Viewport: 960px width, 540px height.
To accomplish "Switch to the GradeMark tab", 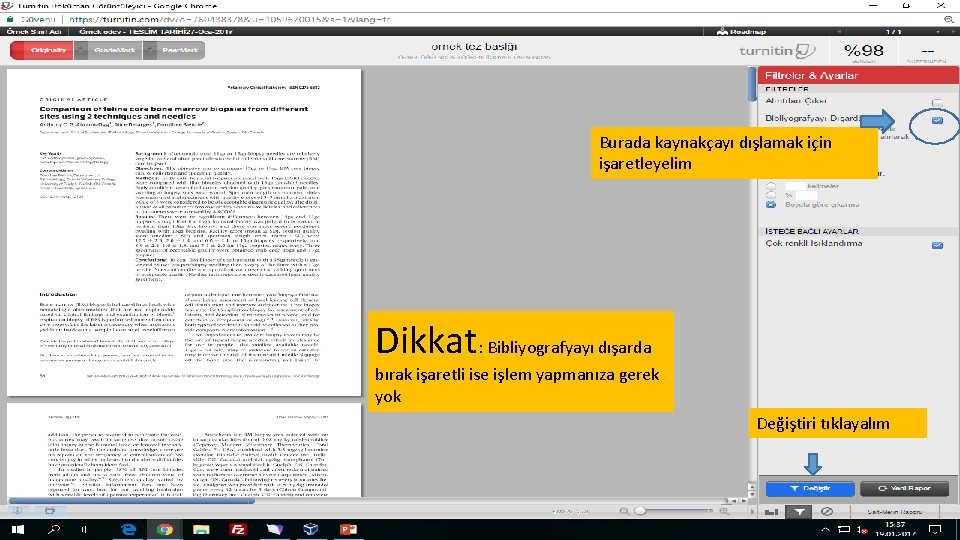I will 108,50.
